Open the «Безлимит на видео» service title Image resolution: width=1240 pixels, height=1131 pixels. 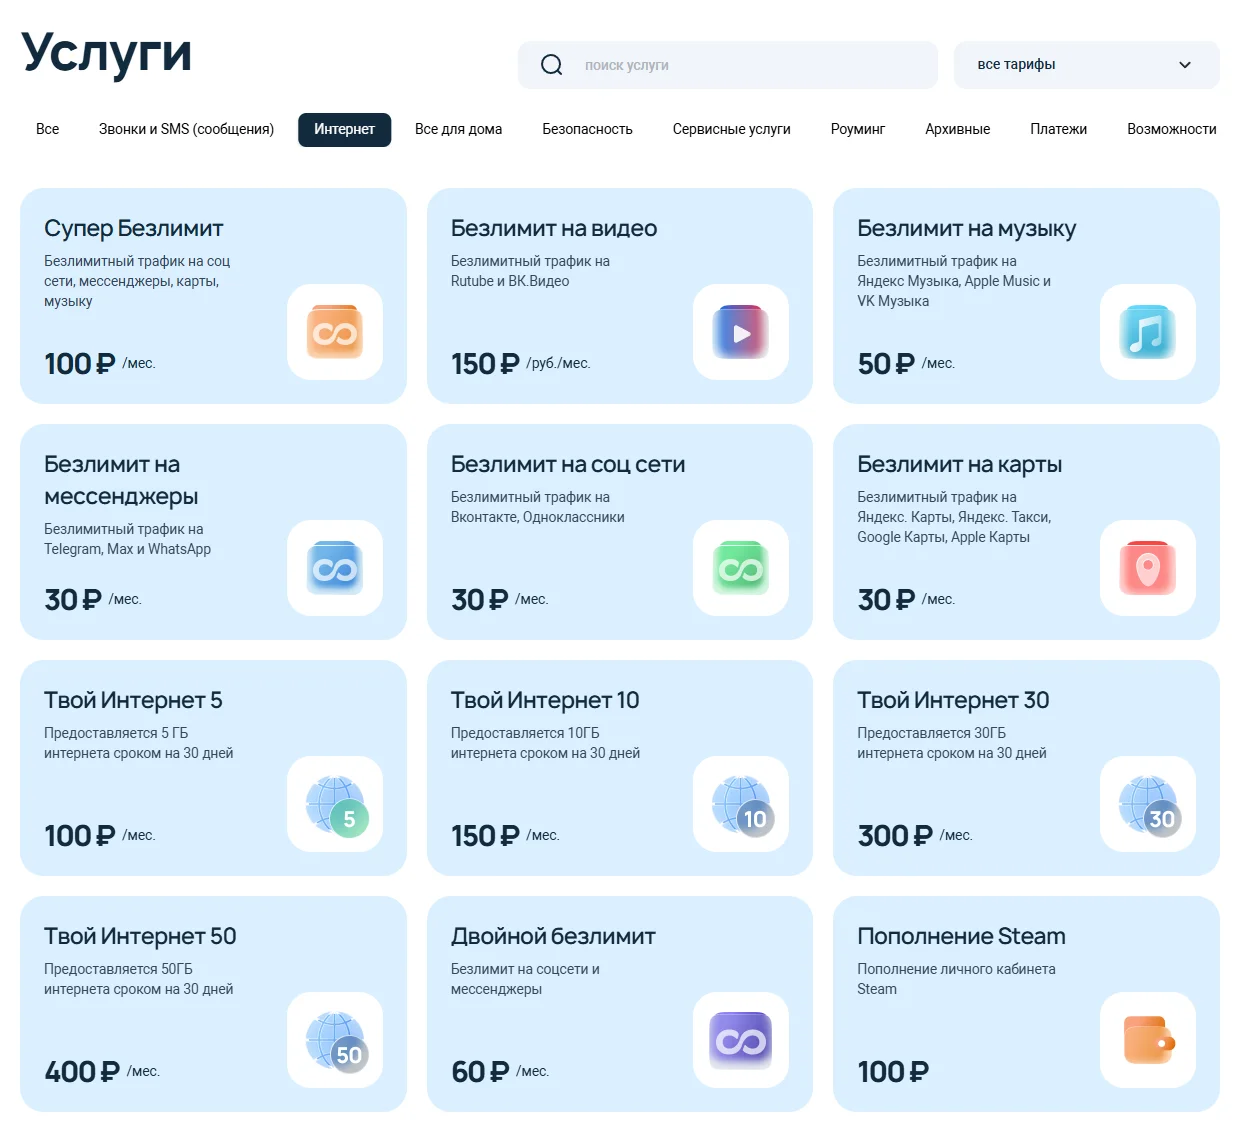click(x=553, y=228)
